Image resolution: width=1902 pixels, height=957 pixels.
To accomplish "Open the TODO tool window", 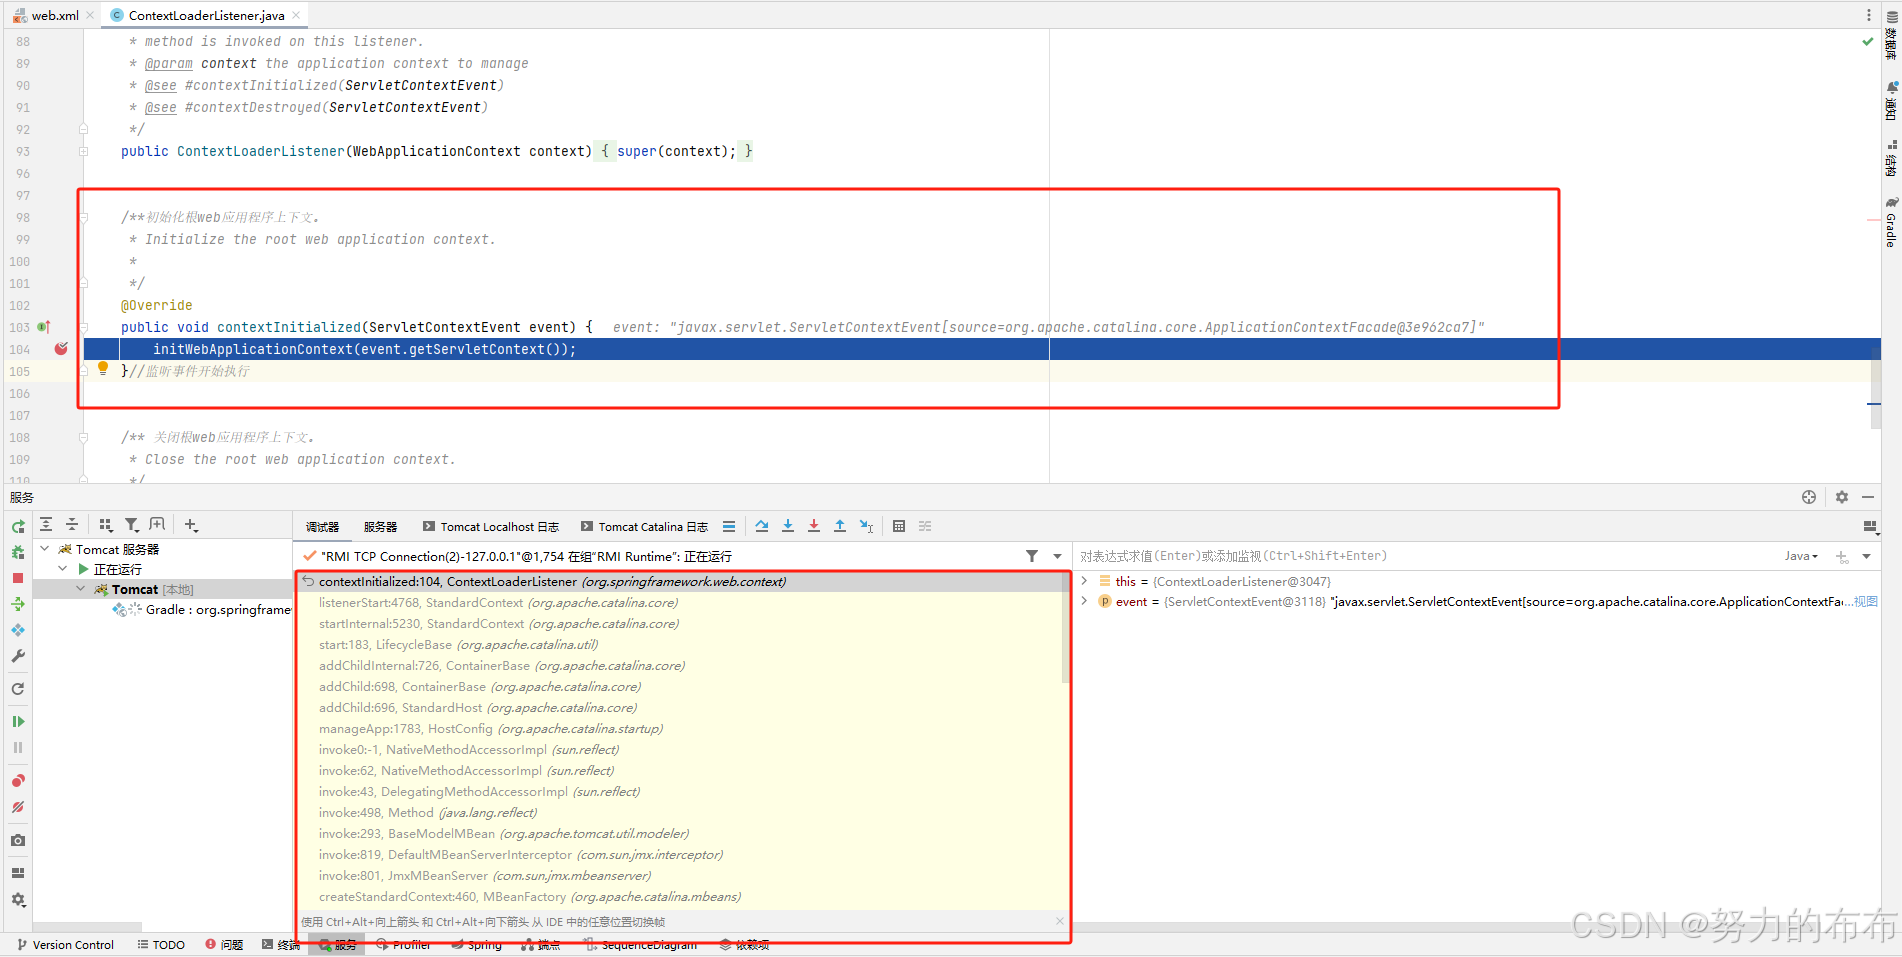I will (x=161, y=945).
